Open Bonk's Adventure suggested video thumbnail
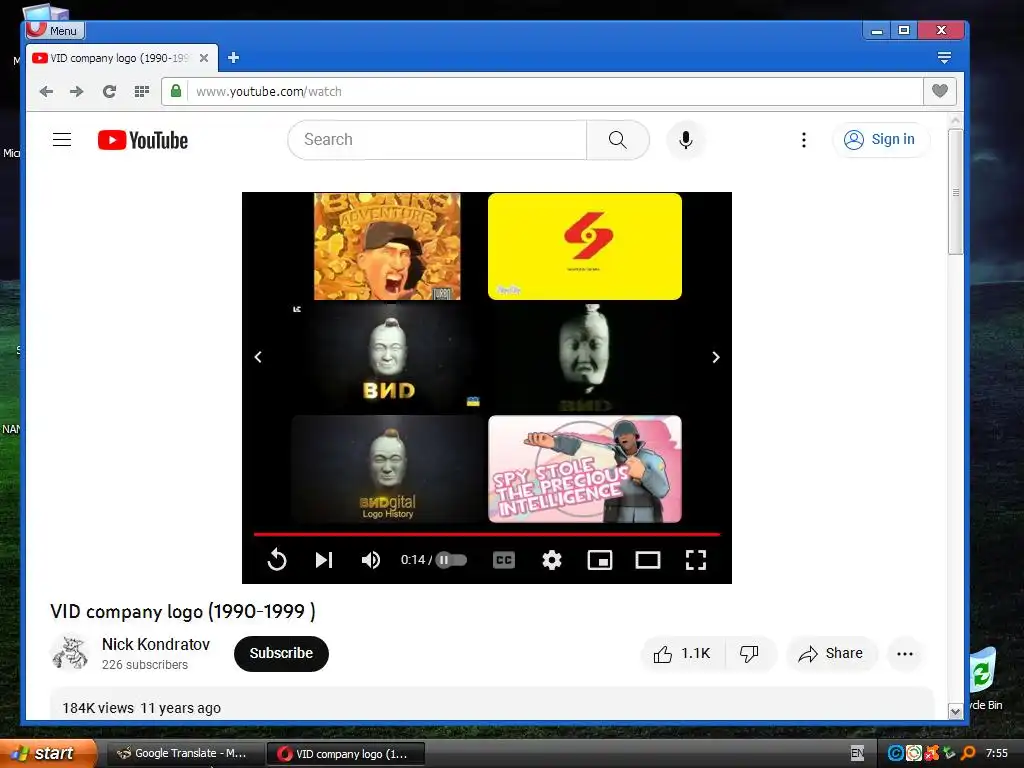The width and height of the screenshot is (1024, 768). point(387,246)
